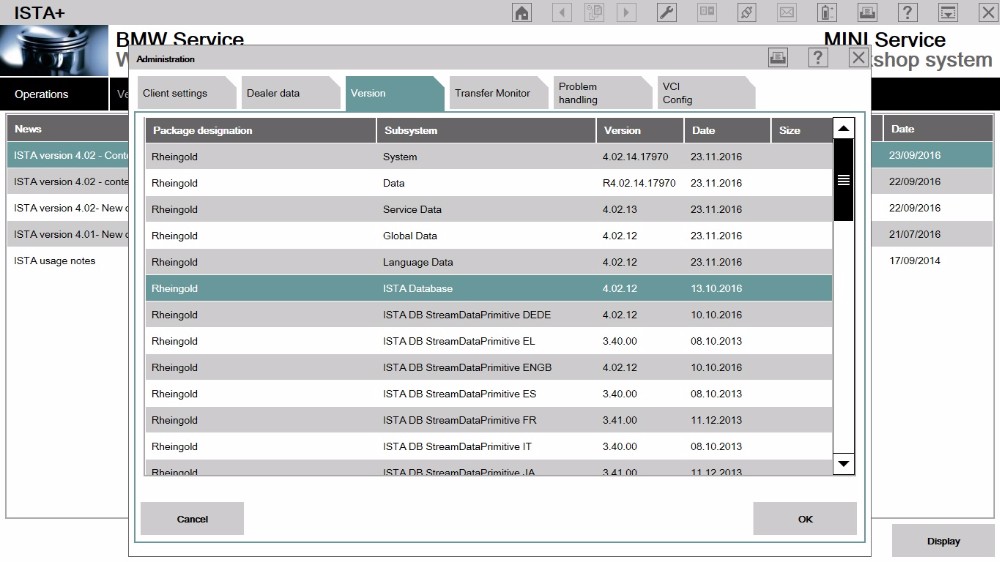Open help with the main toolbar question mark
The height and width of the screenshot is (562, 1000).
(907, 12)
